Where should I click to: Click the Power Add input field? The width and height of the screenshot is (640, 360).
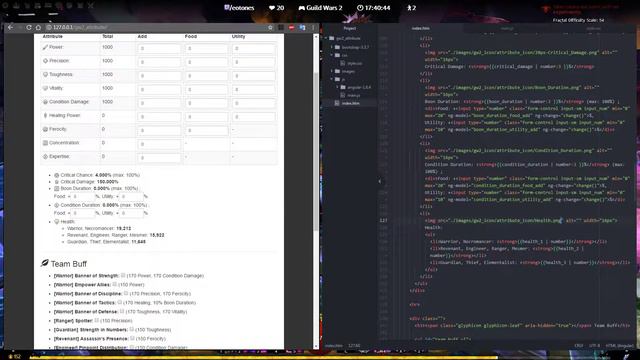pos(159,49)
